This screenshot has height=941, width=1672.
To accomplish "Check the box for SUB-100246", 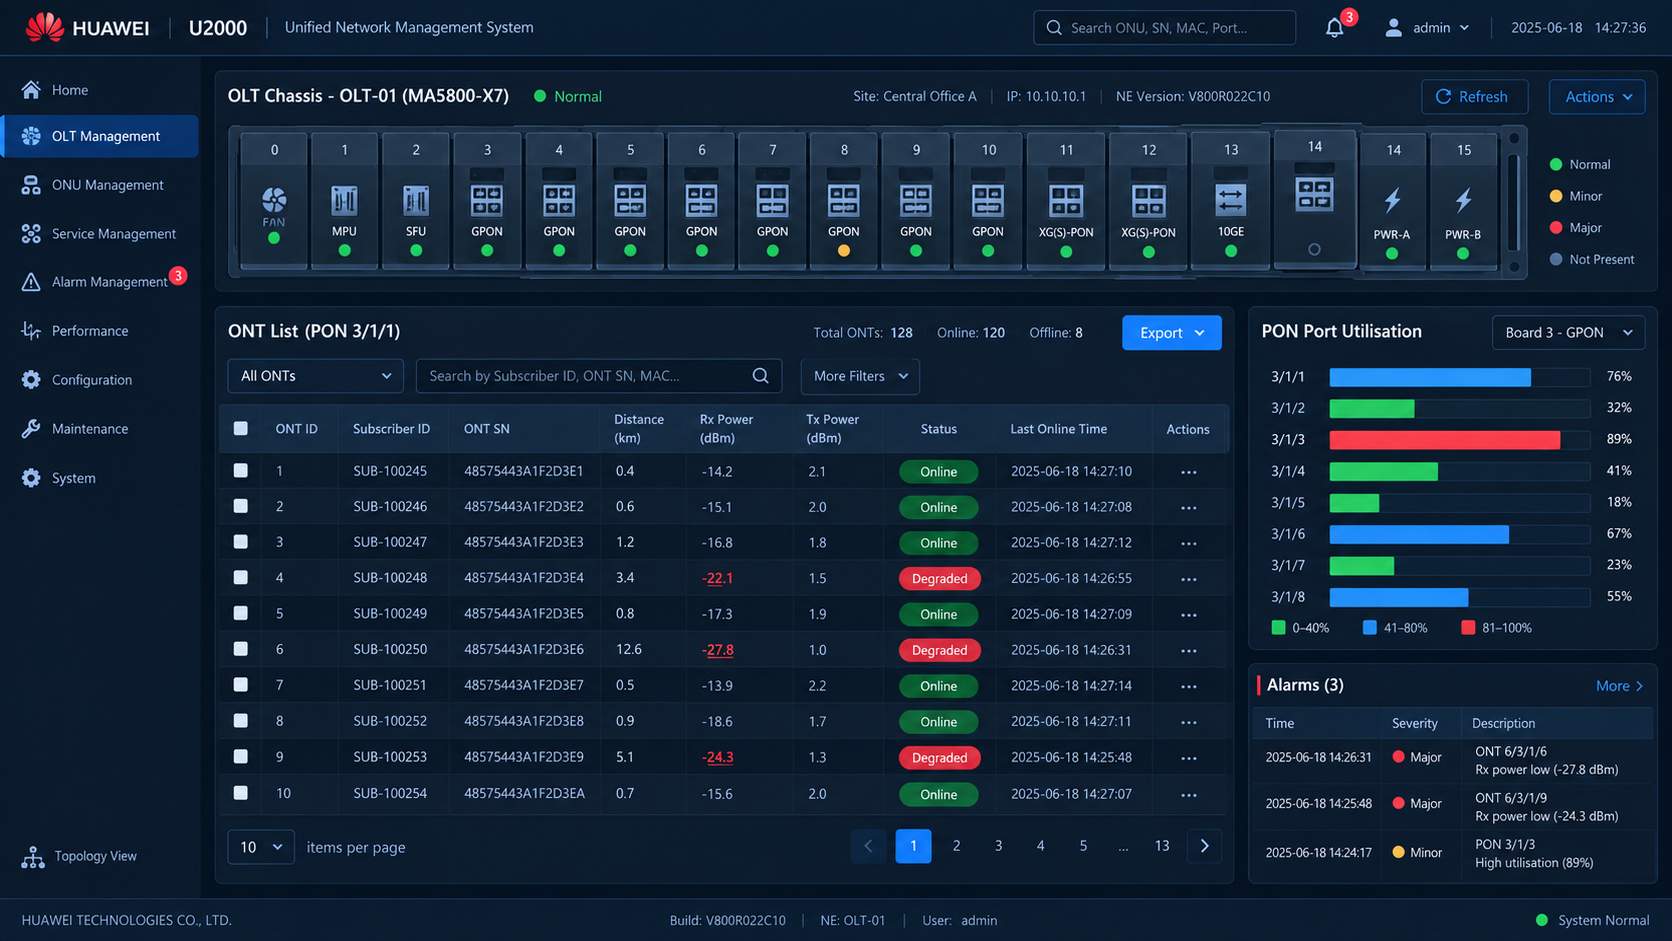I will point(241,506).
